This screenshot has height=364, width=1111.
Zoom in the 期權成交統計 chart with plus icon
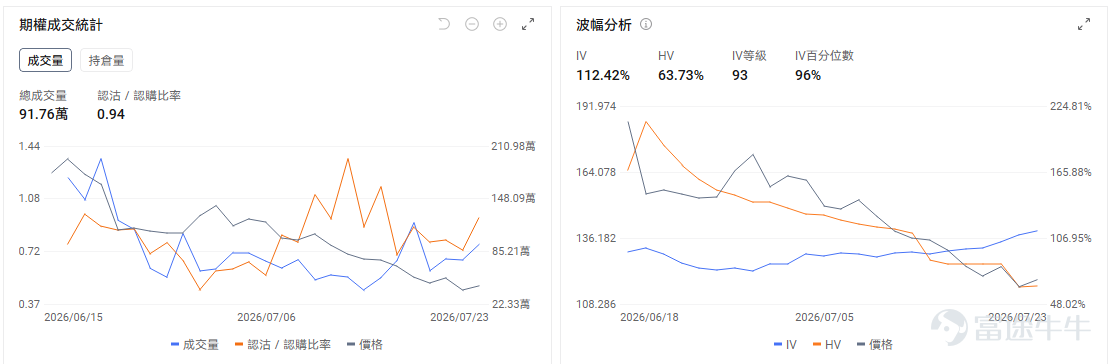coord(500,25)
